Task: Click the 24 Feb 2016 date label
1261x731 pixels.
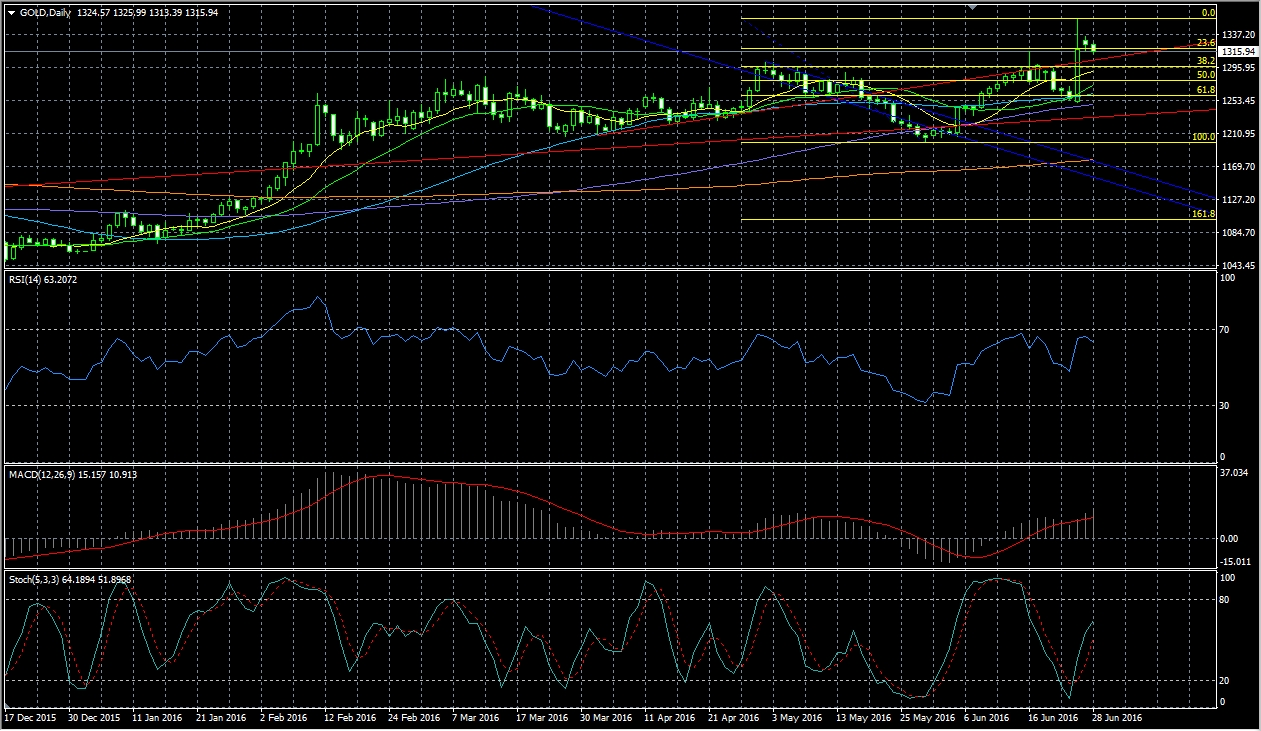Action: (415, 718)
